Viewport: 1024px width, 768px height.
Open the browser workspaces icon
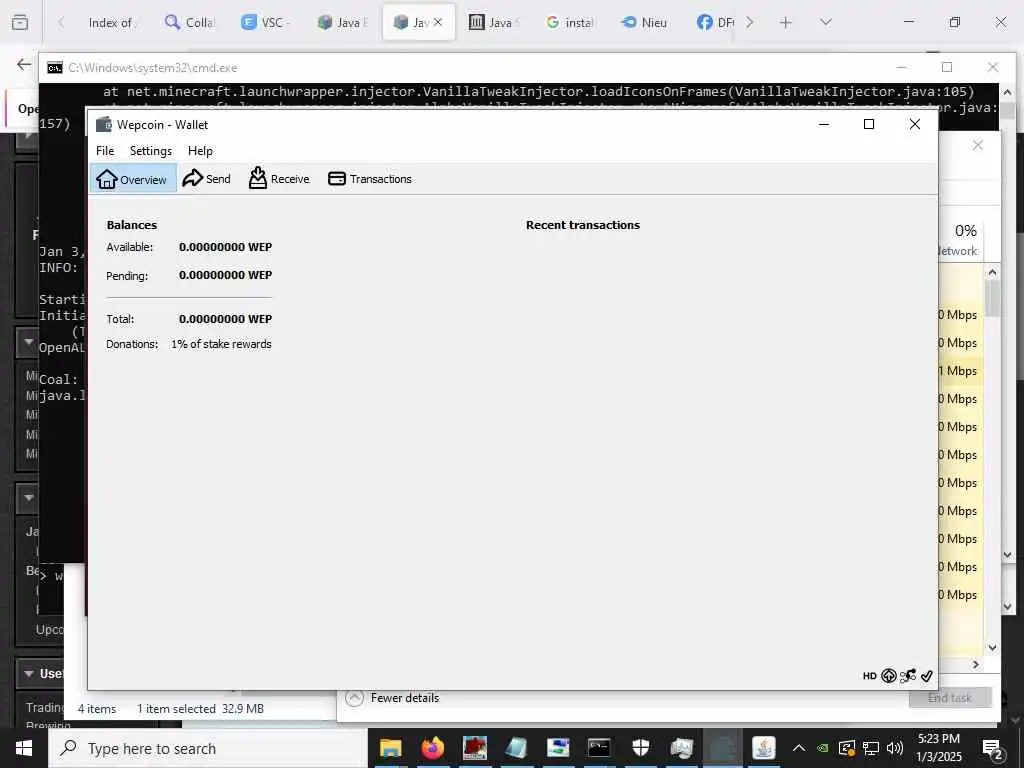pyautogui.click(x=20, y=23)
